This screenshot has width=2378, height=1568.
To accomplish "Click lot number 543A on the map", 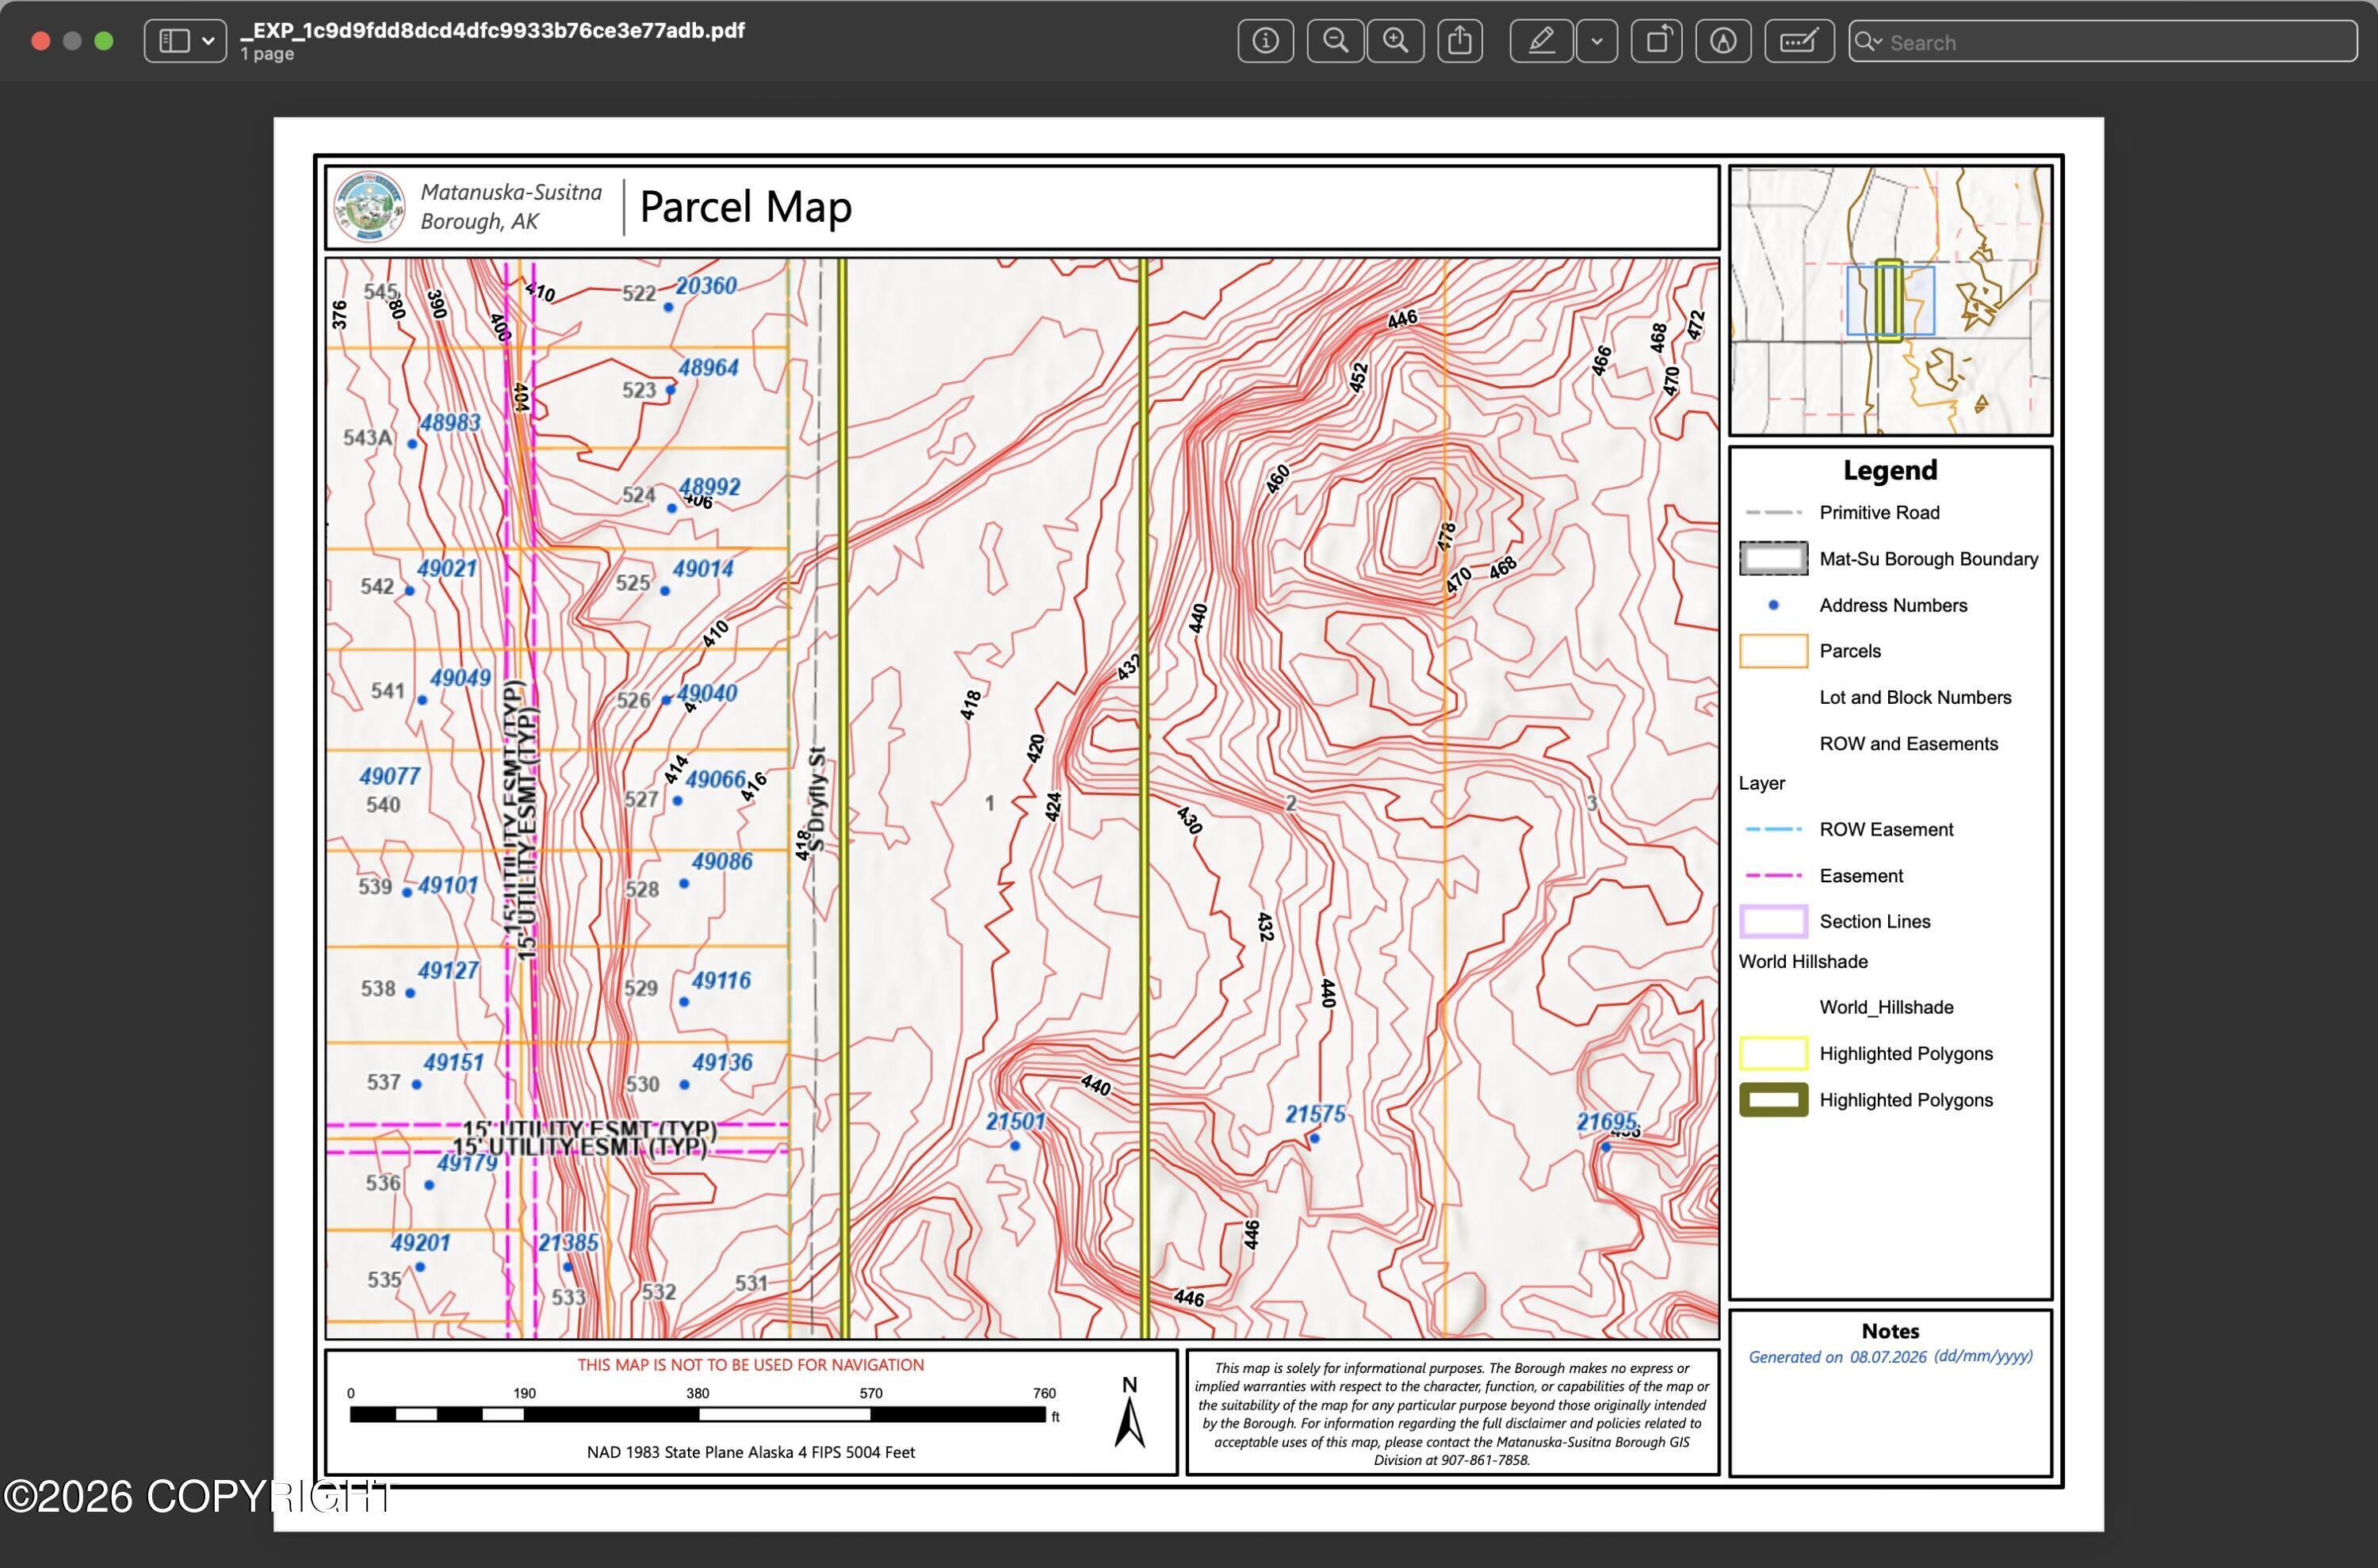I will click(368, 438).
